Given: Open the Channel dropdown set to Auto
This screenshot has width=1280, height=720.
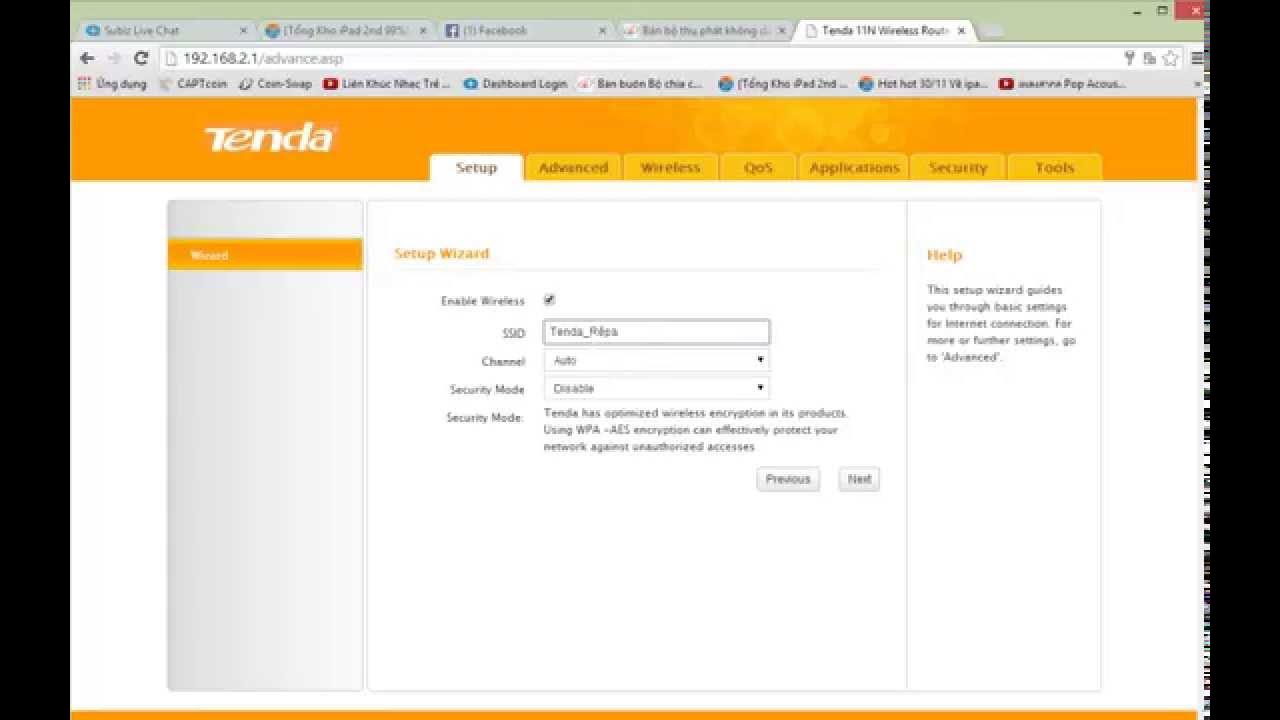Looking at the screenshot, I should click(656, 360).
